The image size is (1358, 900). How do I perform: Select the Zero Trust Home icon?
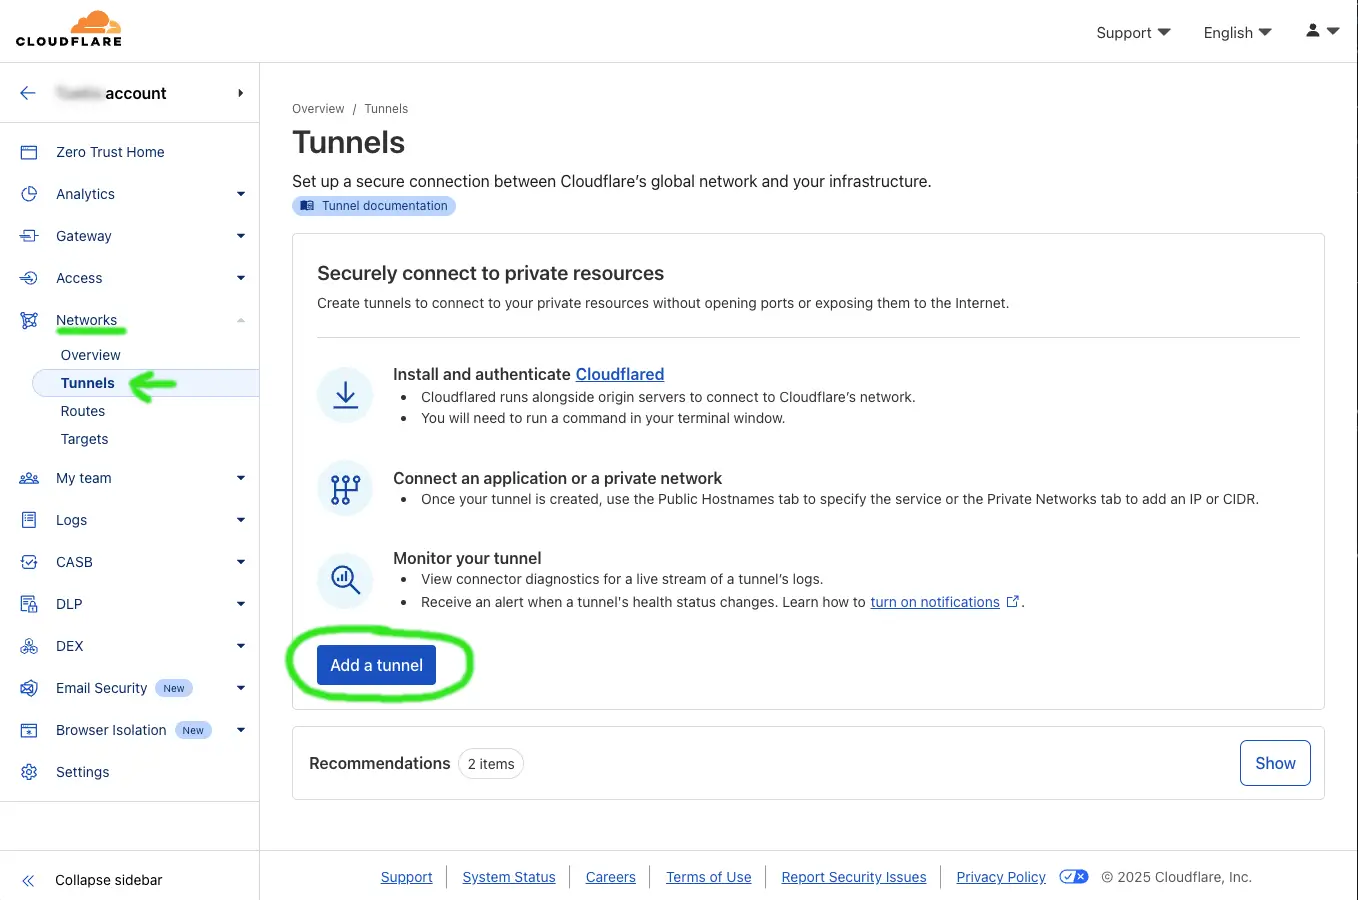[28, 151]
